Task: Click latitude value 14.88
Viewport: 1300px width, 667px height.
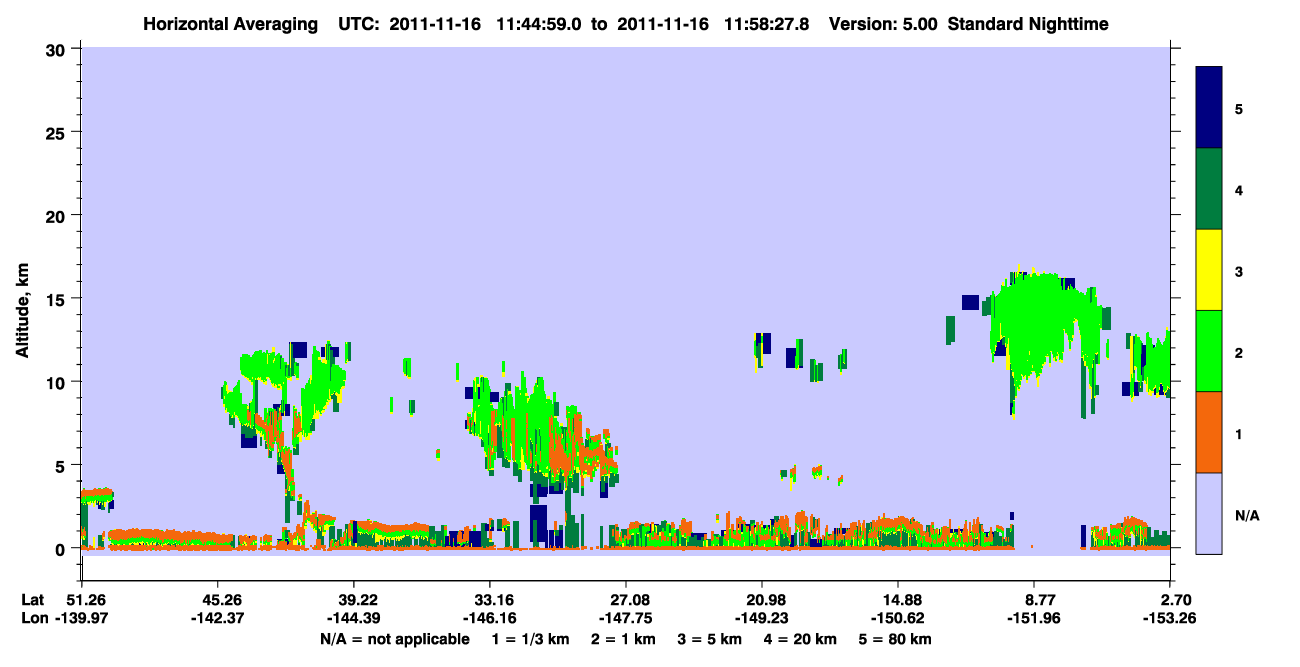Action: (x=898, y=600)
